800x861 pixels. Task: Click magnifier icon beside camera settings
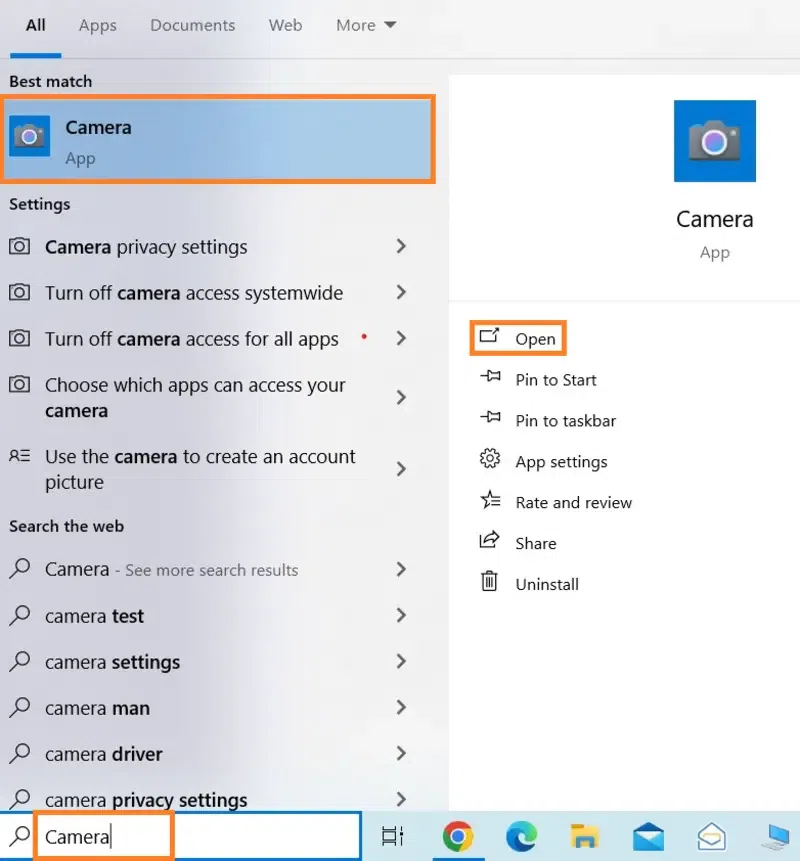click(20, 661)
